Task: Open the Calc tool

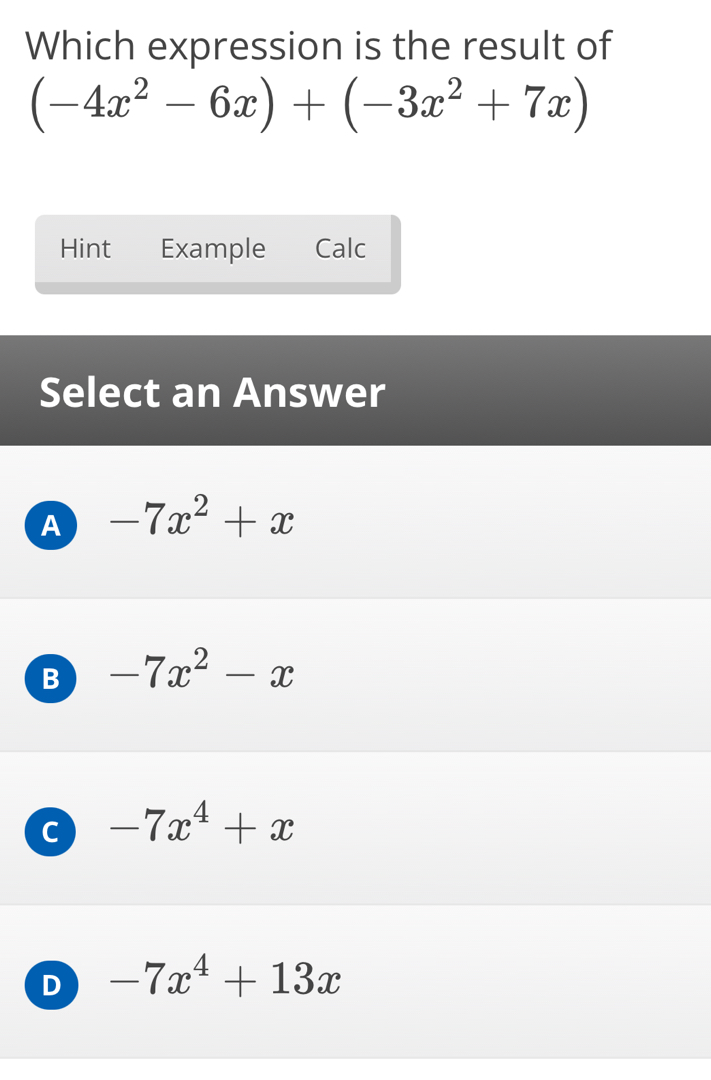Action: pyautogui.click(x=342, y=248)
